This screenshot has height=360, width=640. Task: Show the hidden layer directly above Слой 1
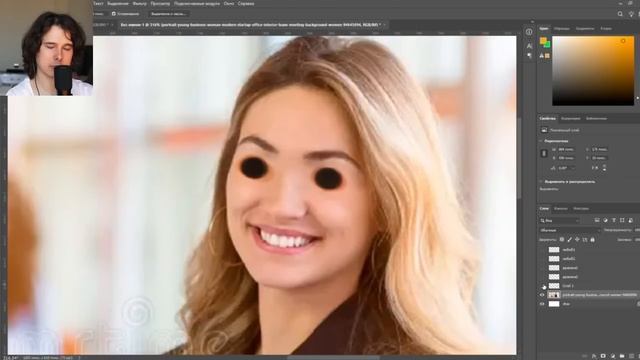[542, 277]
